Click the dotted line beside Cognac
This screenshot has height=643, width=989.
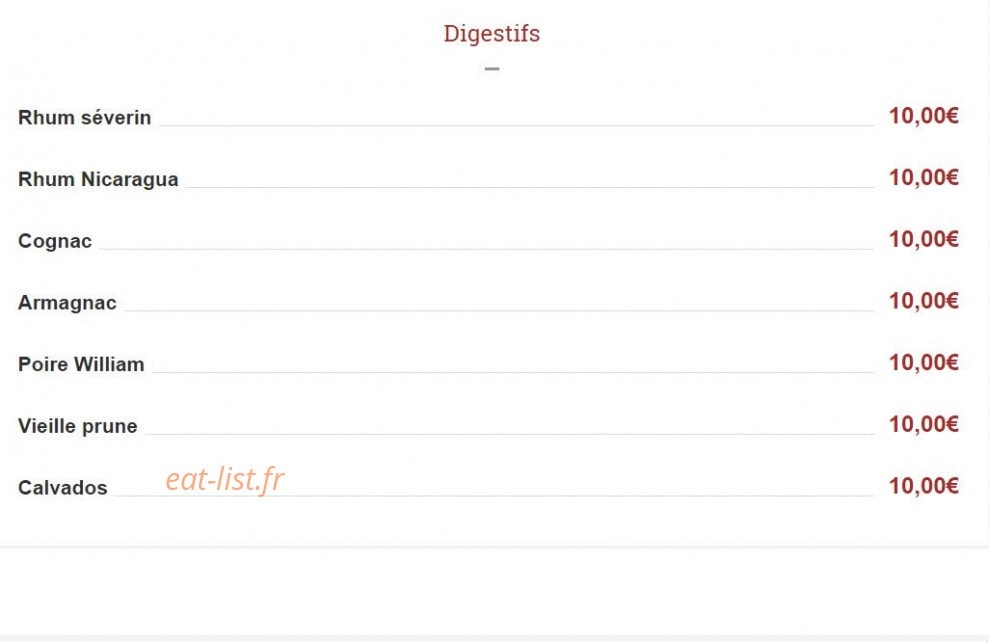click(486, 249)
